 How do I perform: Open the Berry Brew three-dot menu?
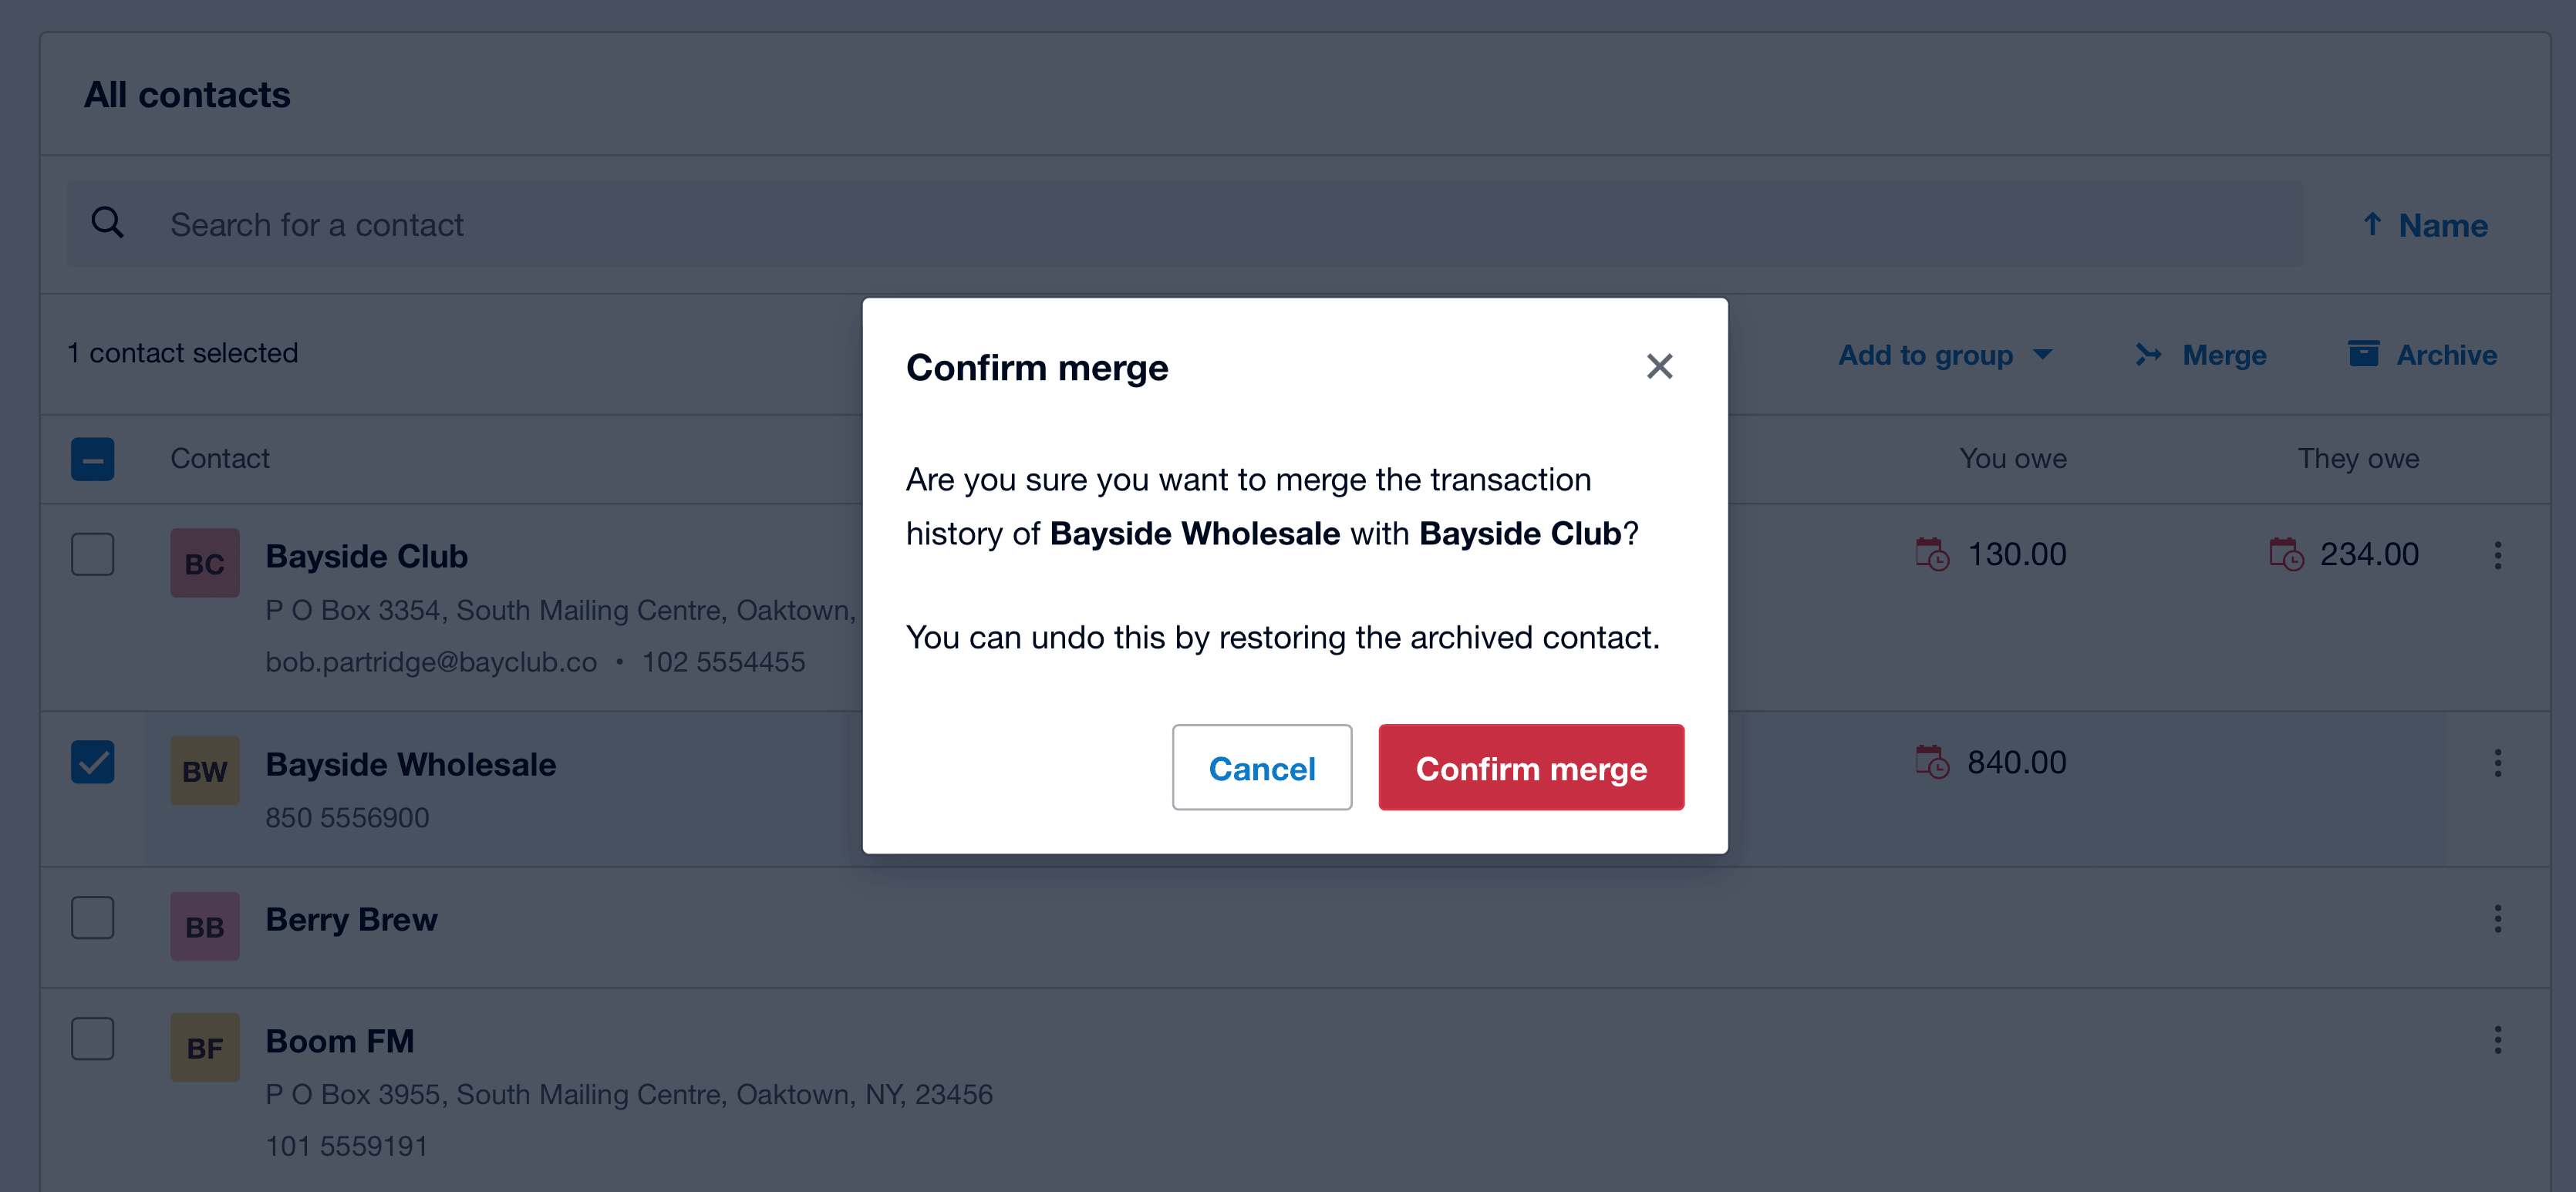point(2497,920)
